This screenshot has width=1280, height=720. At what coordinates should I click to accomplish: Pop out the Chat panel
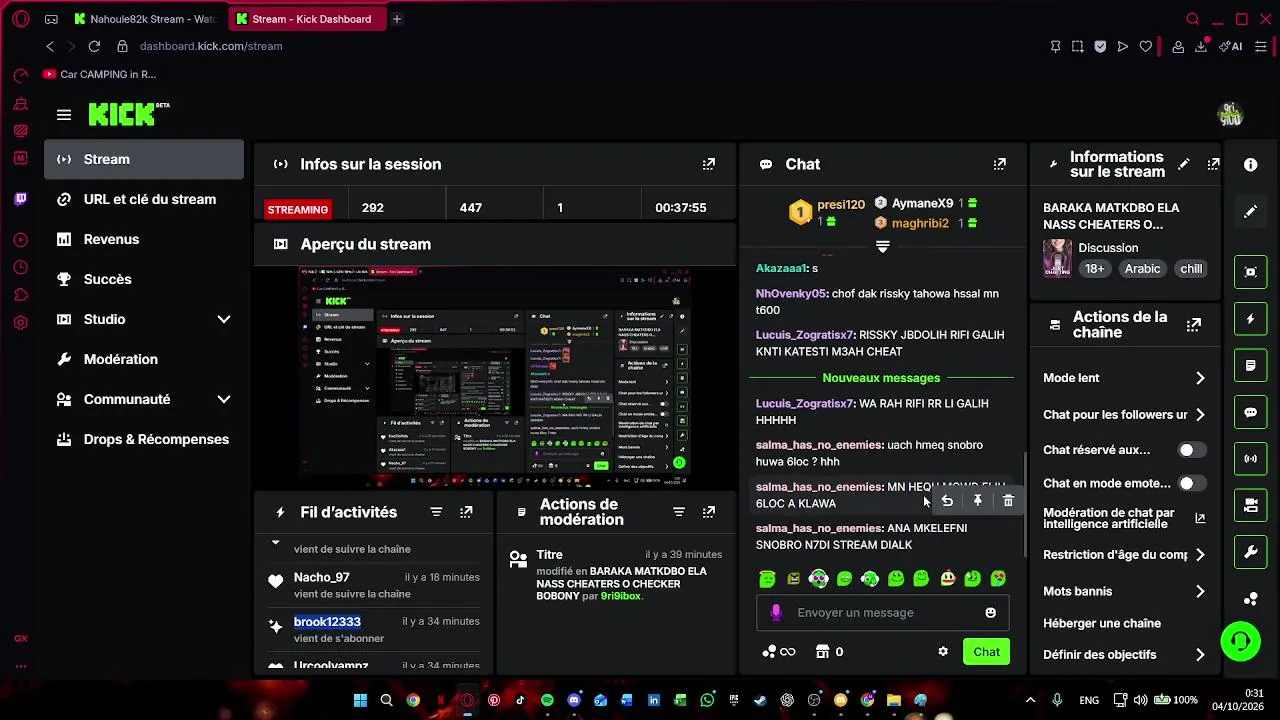[999, 164]
